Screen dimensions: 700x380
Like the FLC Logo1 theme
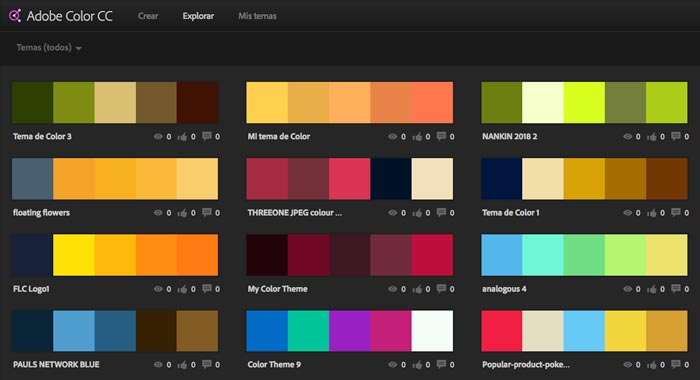tap(182, 289)
